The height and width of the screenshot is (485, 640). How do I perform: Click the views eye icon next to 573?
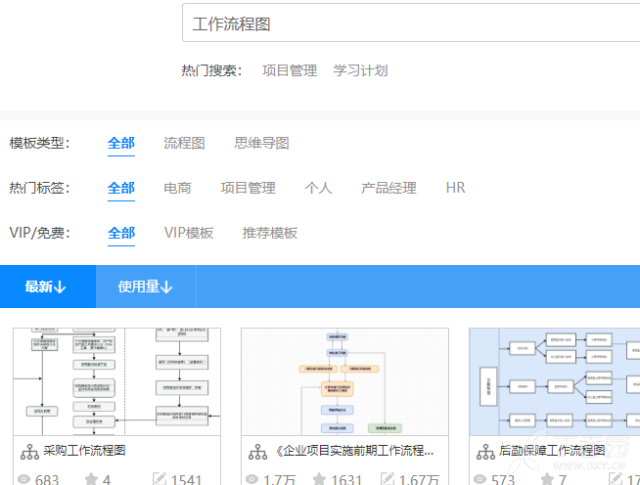(480, 479)
